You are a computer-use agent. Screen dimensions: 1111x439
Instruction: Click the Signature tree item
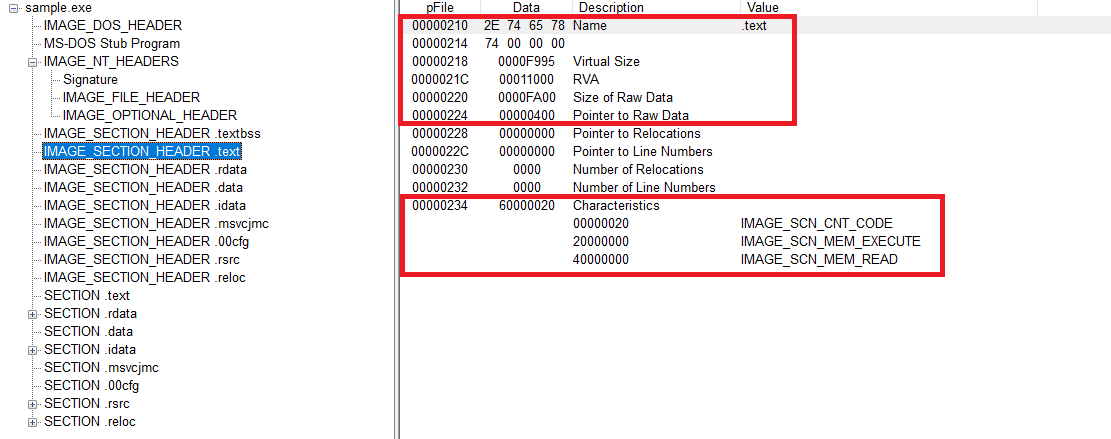90,79
